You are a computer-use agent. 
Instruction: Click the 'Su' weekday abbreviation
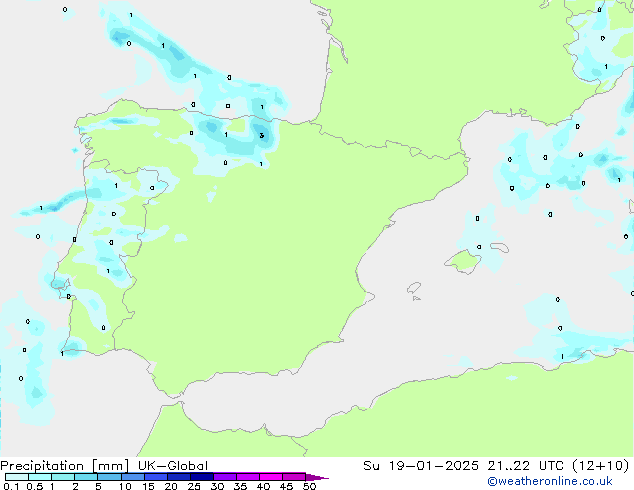(371, 466)
